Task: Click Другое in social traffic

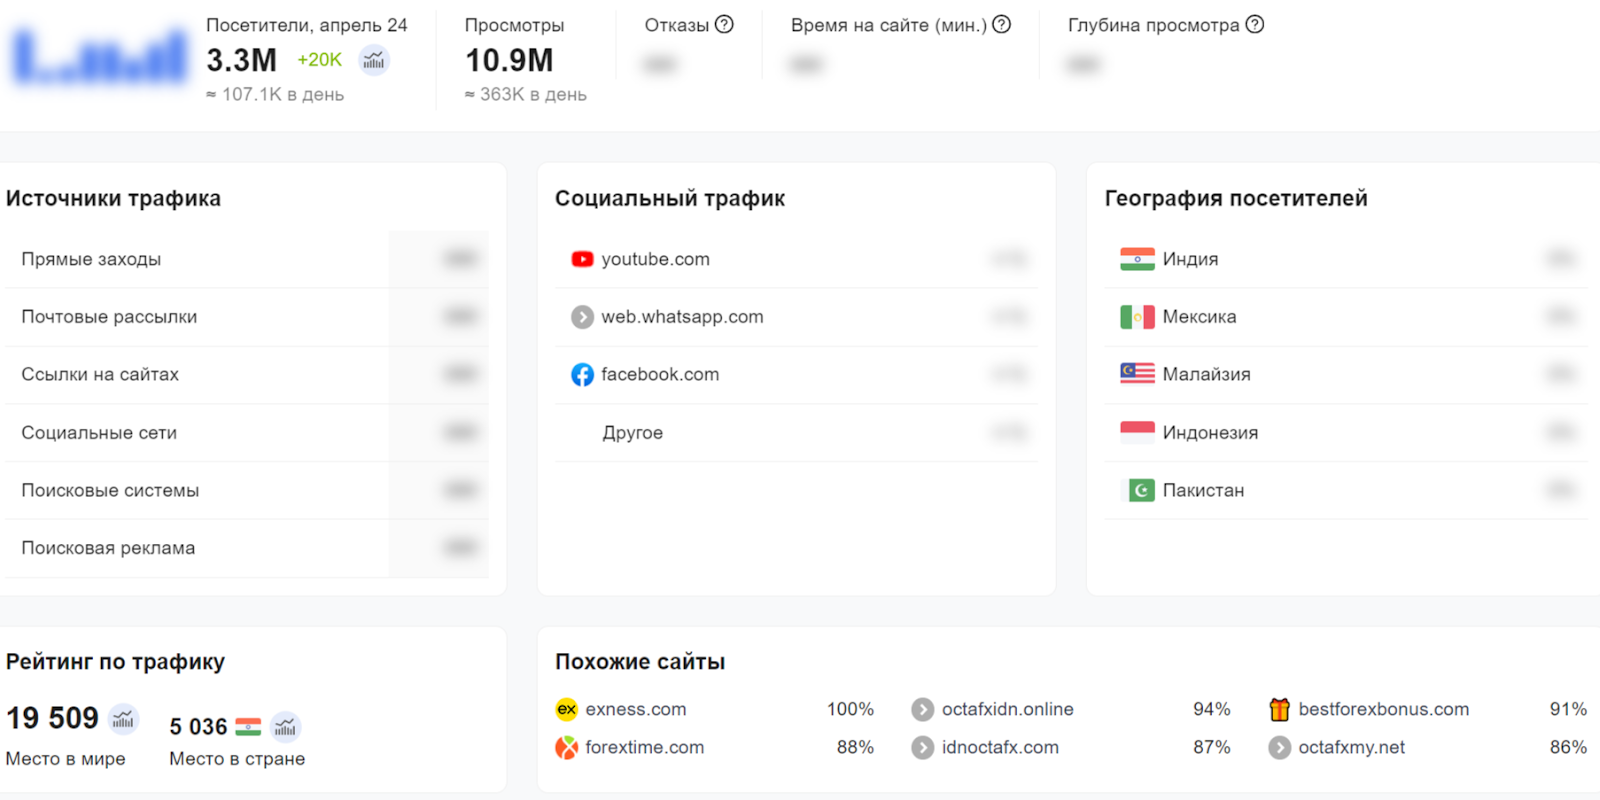Action: [633, 432]
